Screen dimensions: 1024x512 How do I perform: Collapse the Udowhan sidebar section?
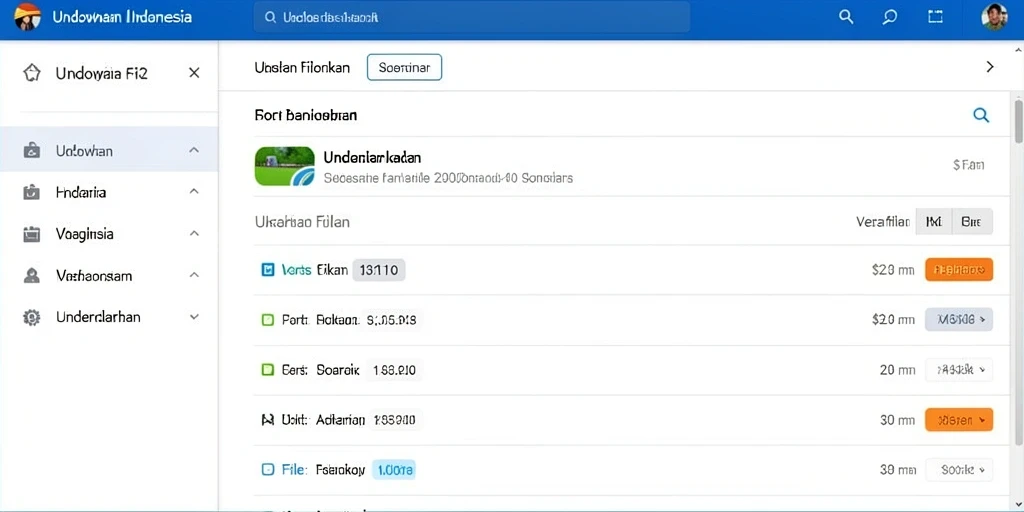pos(194,150)
